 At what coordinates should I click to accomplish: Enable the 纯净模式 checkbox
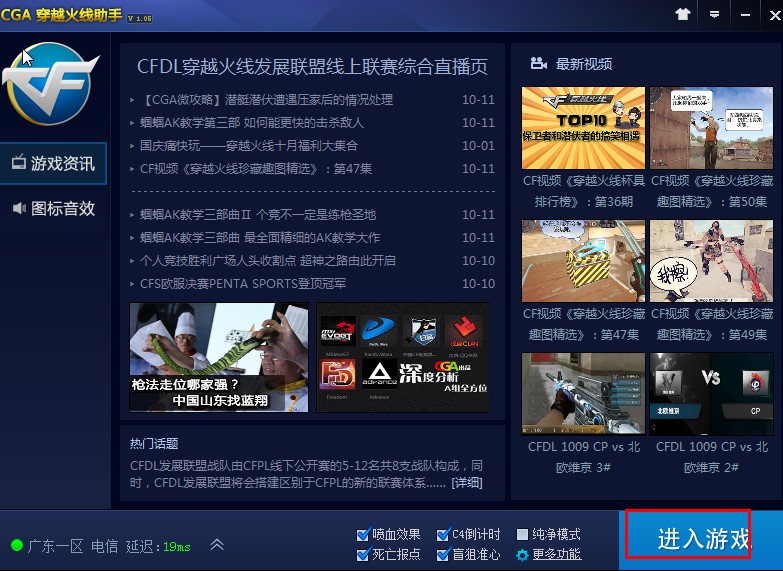pos(522,535)
